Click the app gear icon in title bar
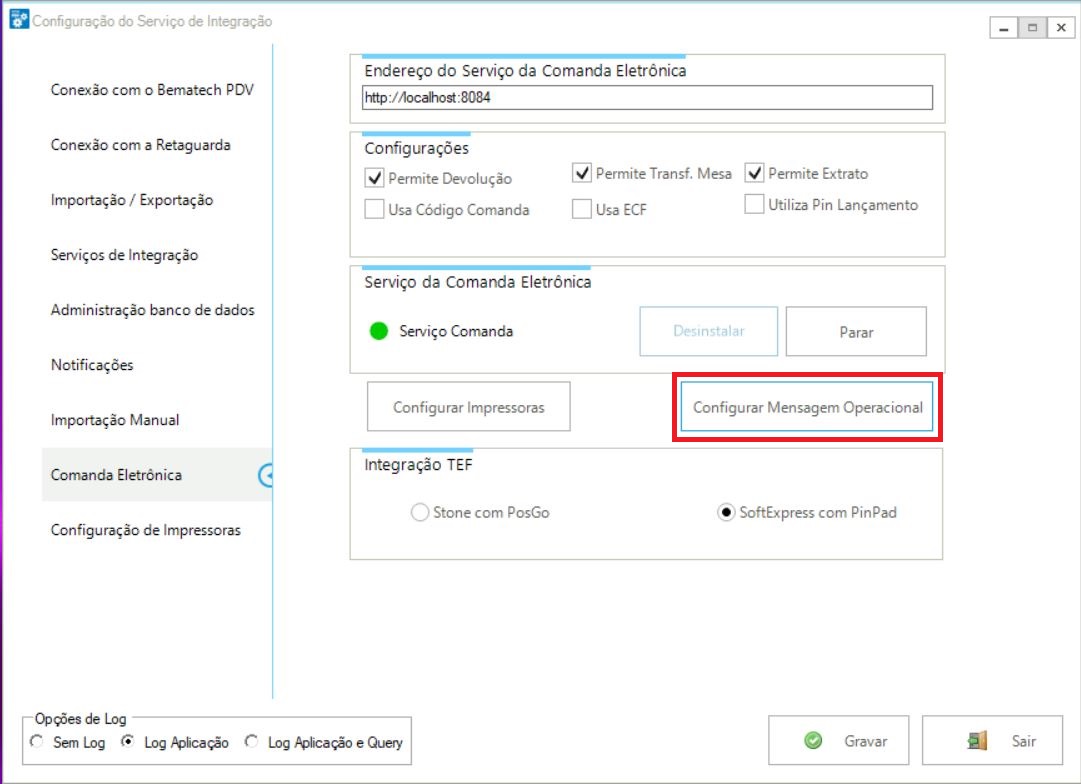This screenshot has height=784, width=1081. (x=19, y=19)
